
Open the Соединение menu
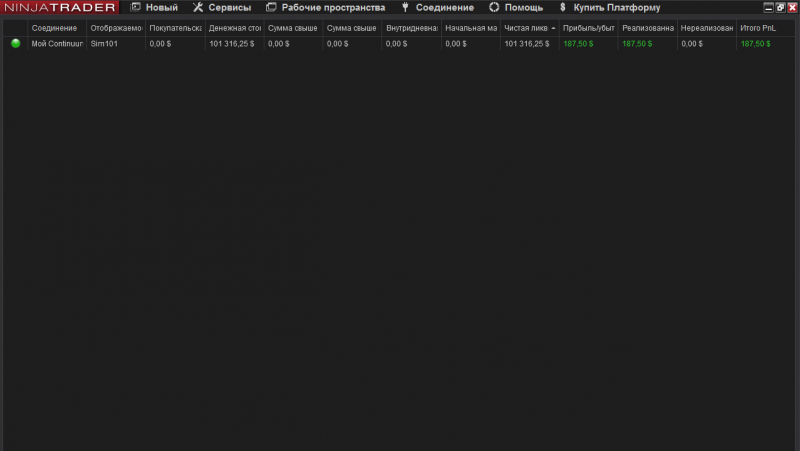[x=444, y=8]
